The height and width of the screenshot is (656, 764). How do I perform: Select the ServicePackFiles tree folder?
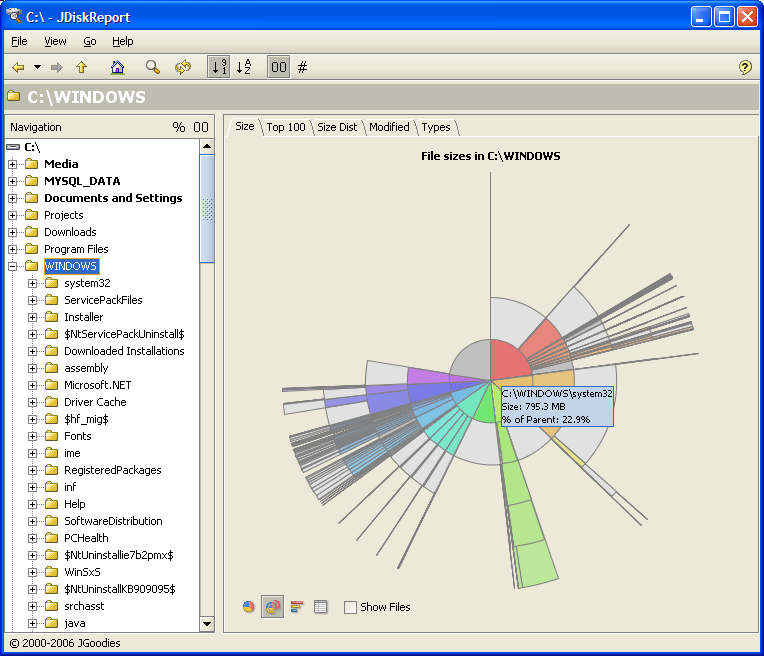click(103, 300)
